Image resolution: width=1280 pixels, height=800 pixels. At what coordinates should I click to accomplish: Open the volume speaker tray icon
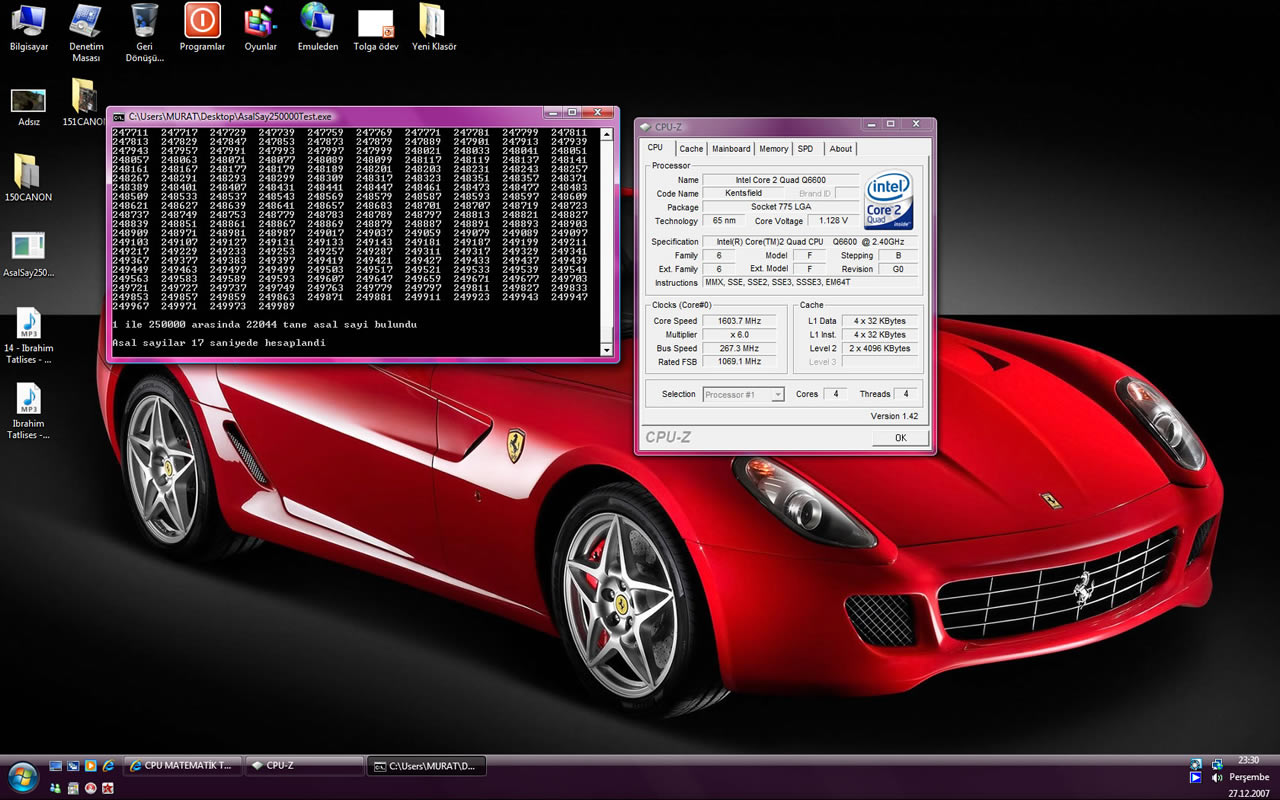point(1217,778)
